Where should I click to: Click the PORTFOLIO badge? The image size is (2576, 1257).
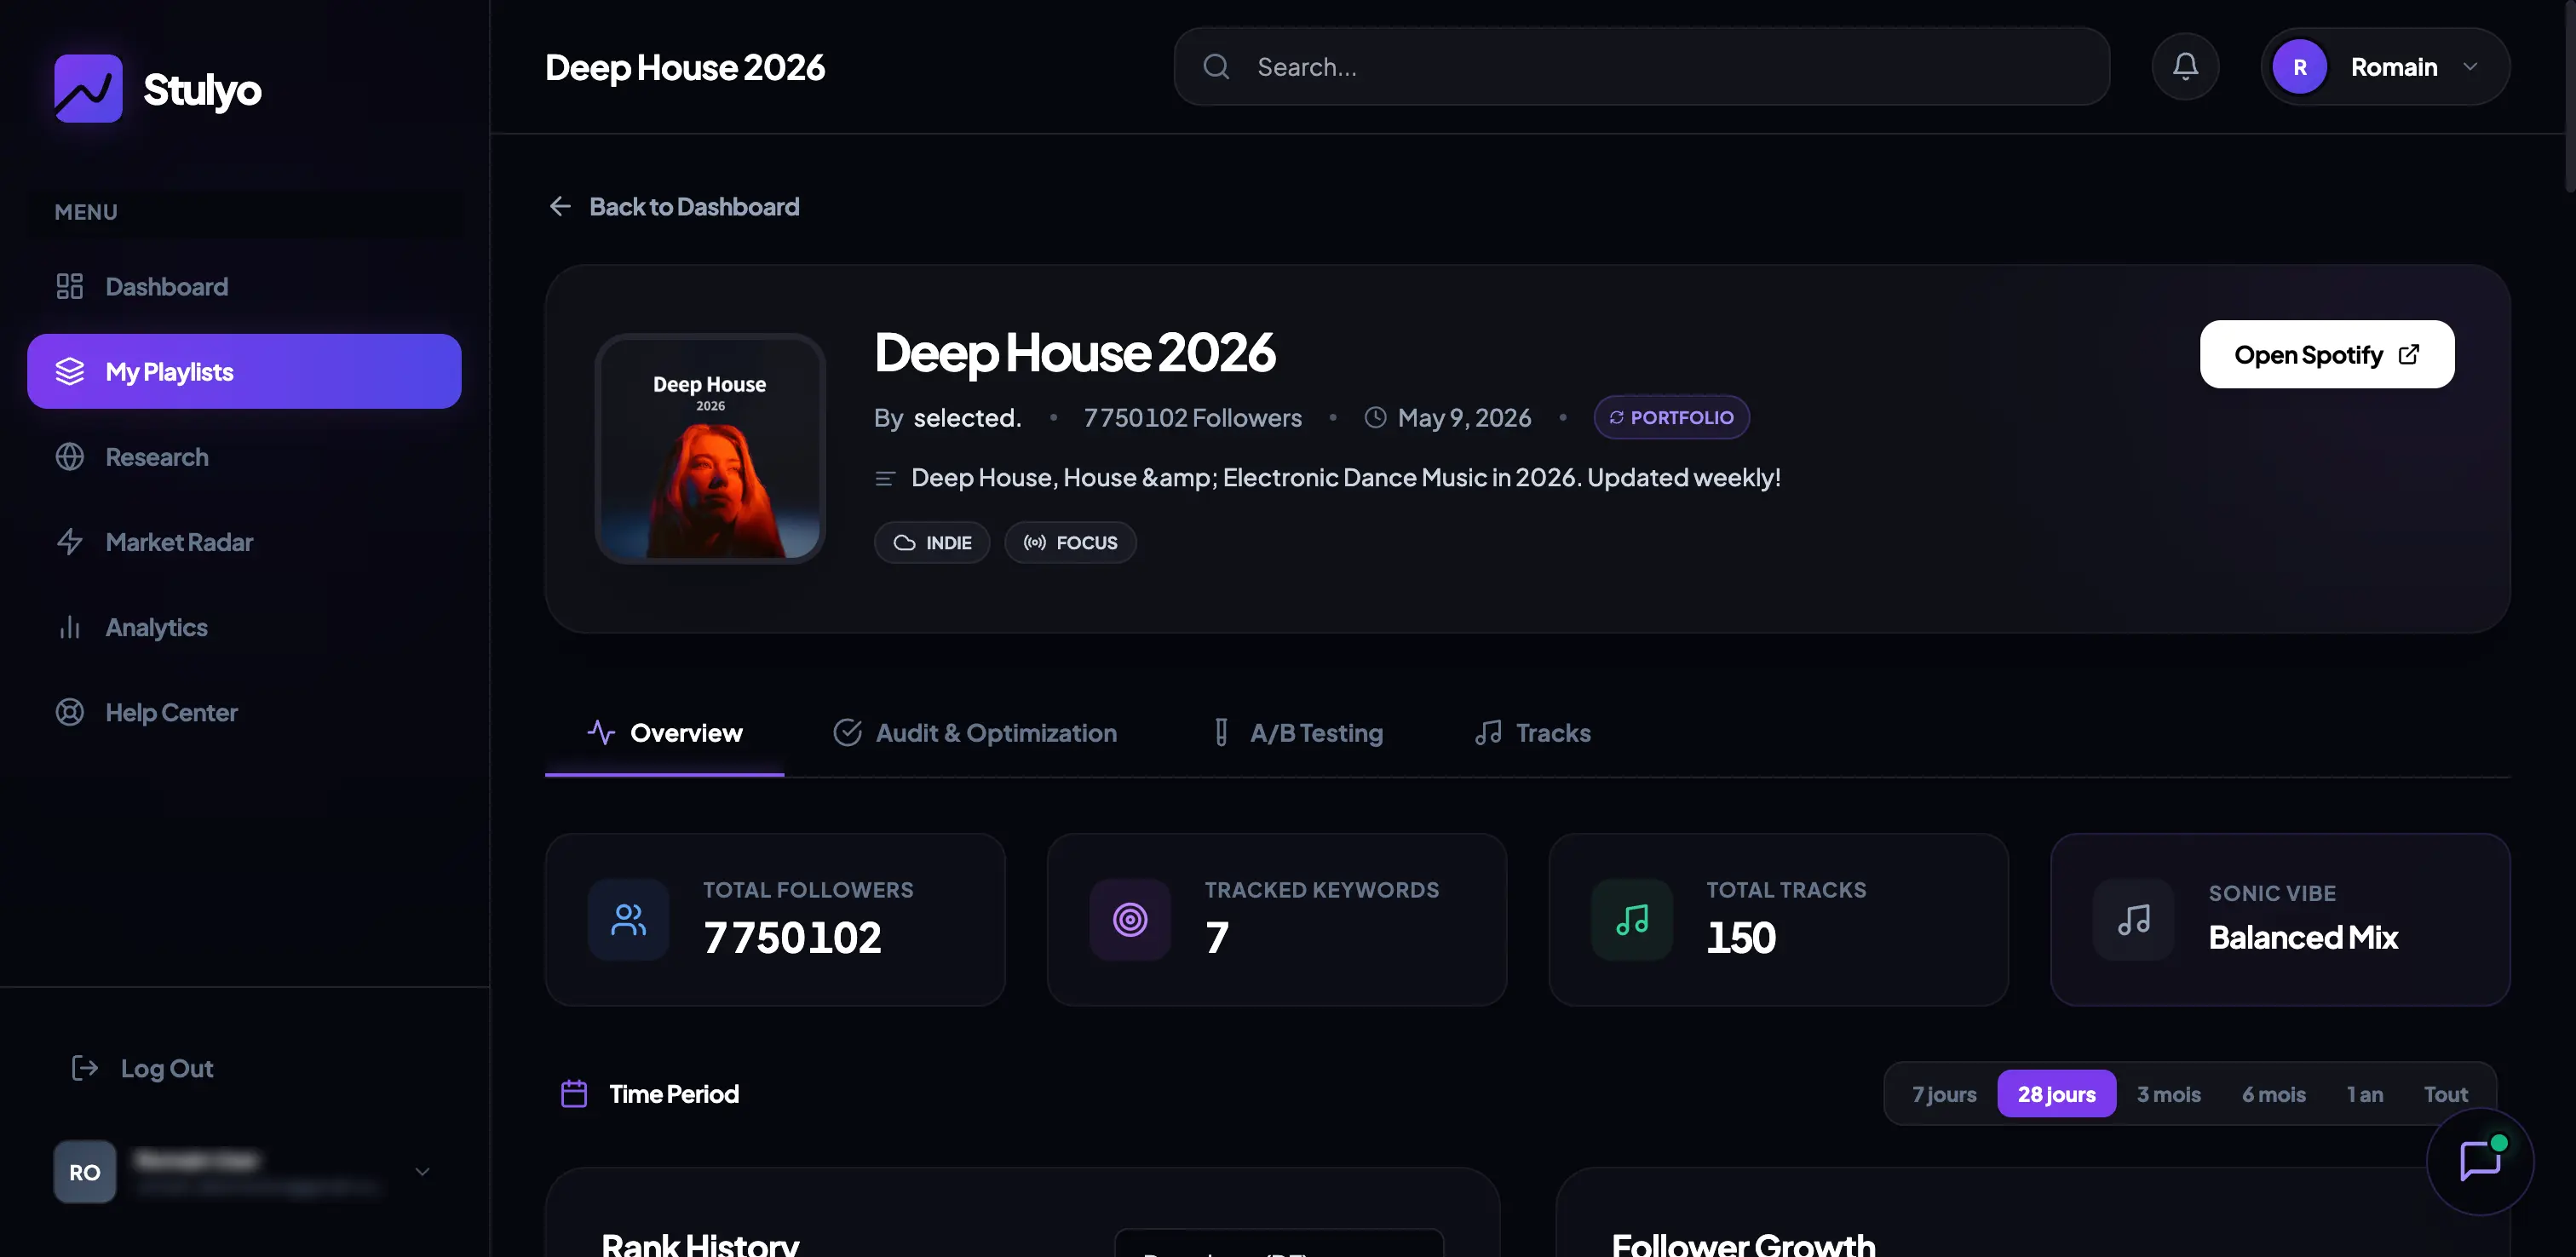pyautogui.click(x=1671, y=417)
